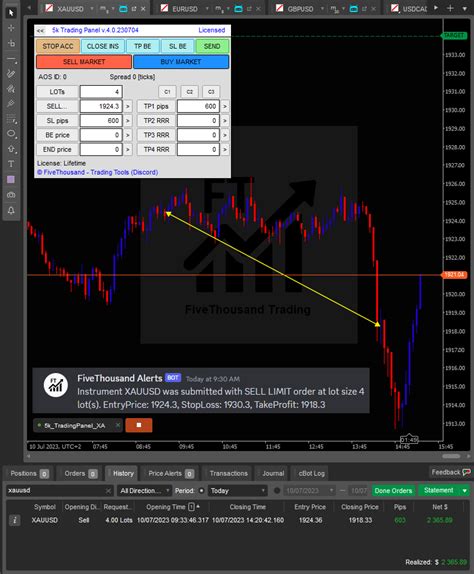
Task: Click arrow next to TP1 pips field
Action: coord(225,106)
